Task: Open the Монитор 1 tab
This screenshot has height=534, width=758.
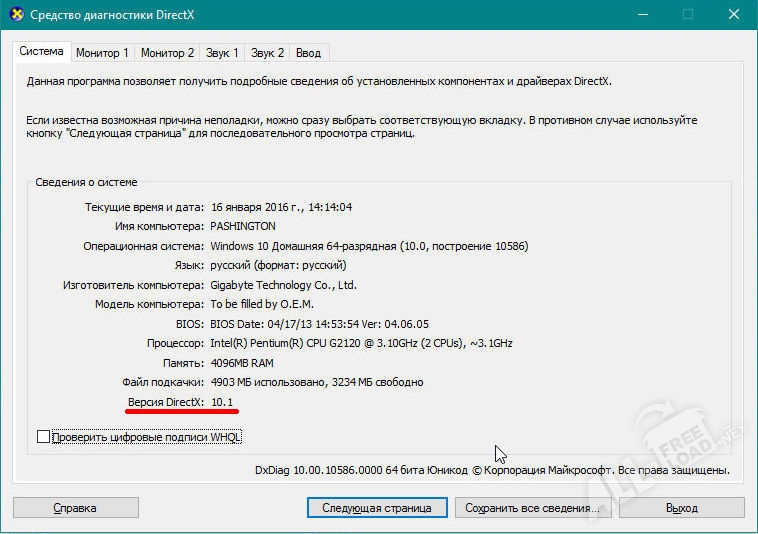Action: (102, 52)
